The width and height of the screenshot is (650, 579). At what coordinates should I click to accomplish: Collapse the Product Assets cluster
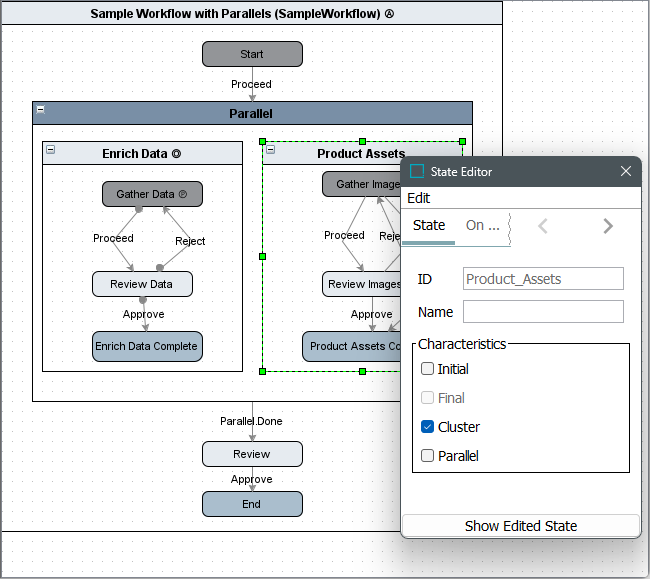coord(270,150)
